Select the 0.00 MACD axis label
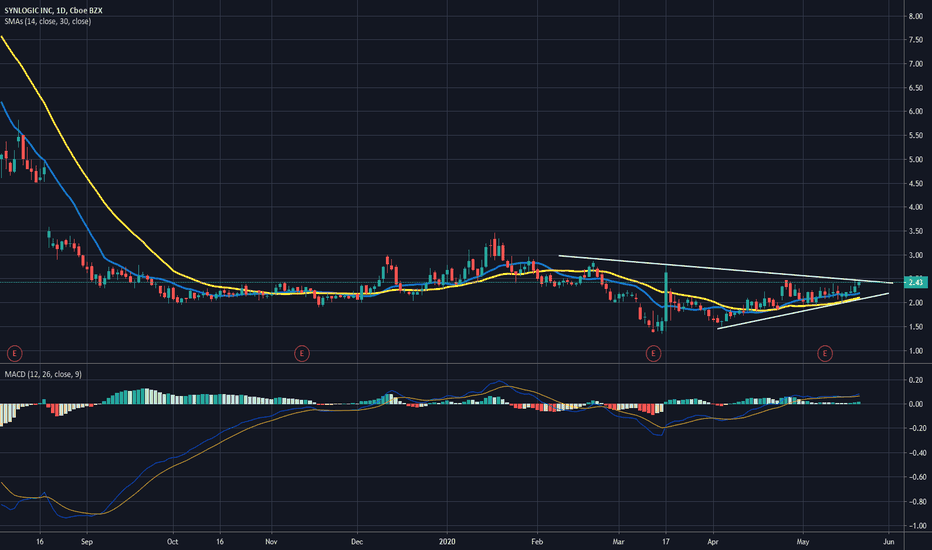 [915, 404]
